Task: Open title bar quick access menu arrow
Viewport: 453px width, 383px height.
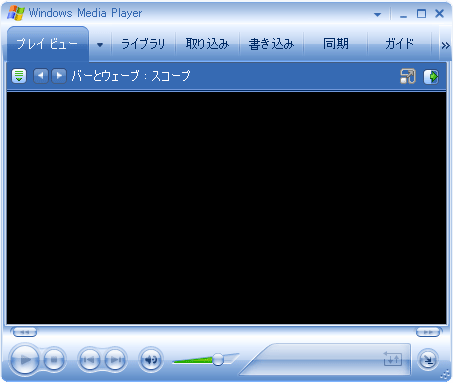Action: pos(377,15)
